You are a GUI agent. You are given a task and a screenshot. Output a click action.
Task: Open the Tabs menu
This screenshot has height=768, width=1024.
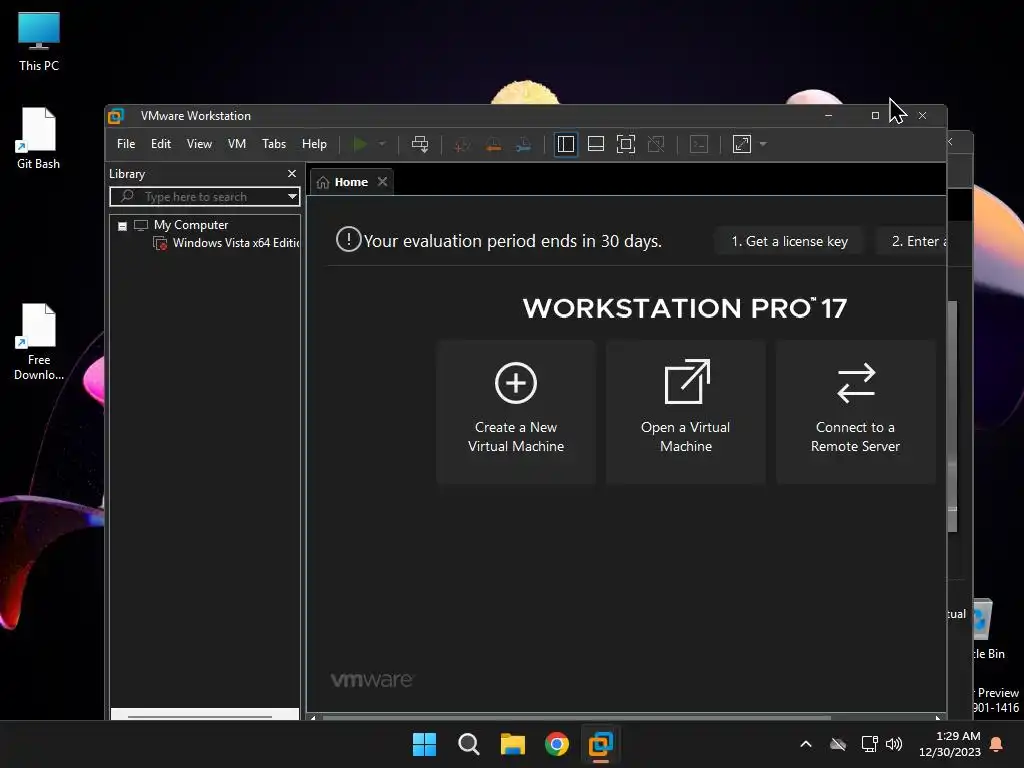(274, 144)
